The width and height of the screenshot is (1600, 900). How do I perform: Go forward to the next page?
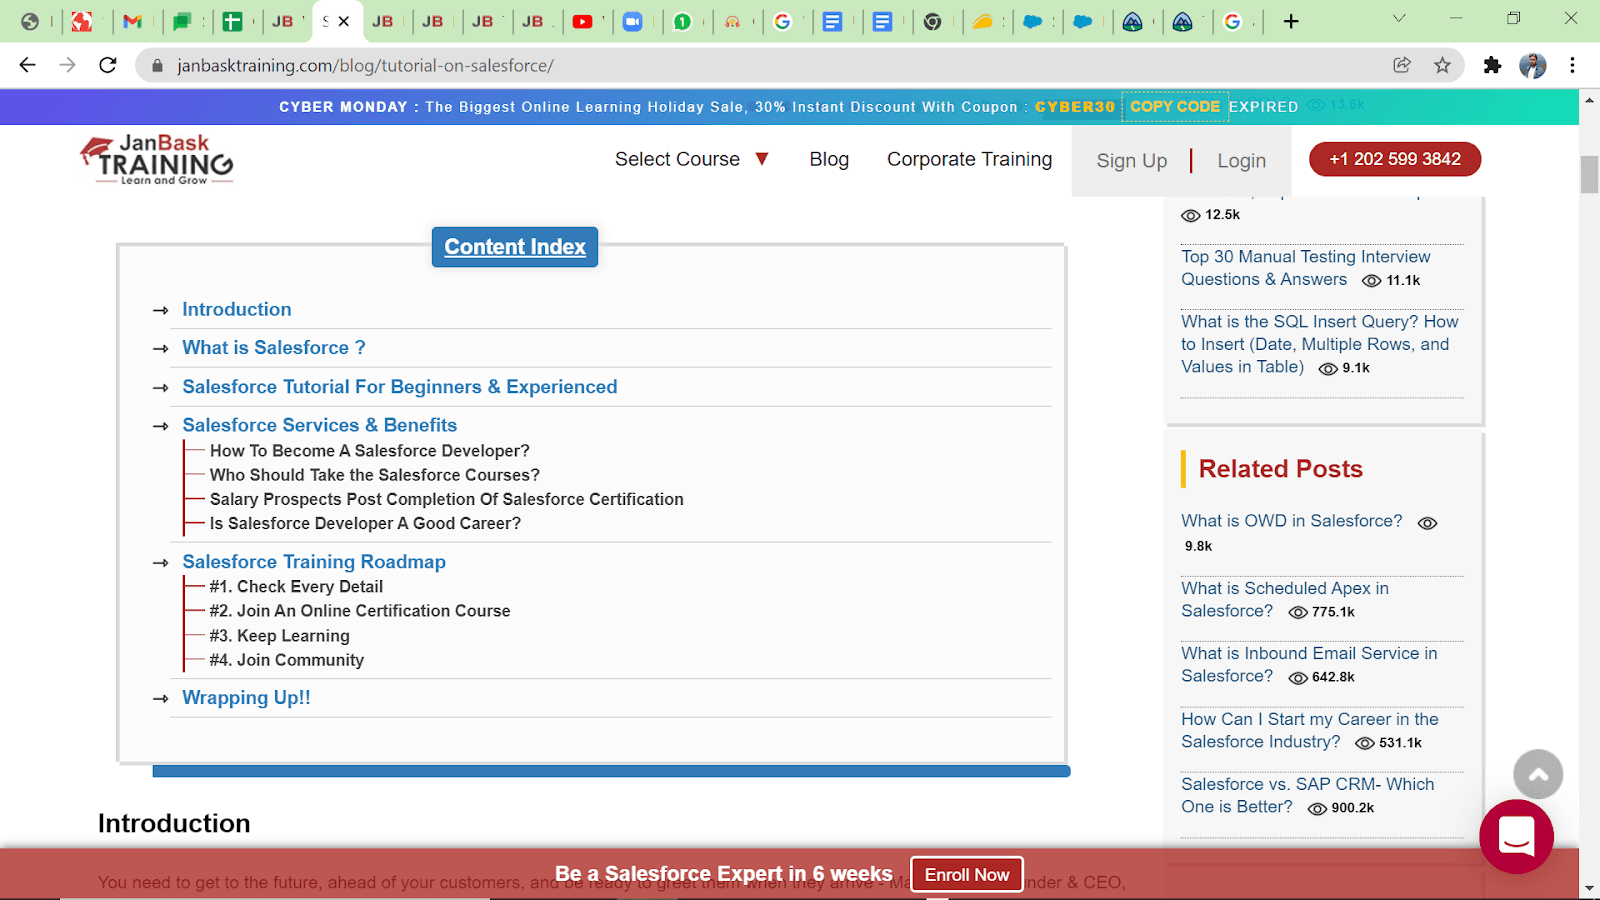click(x=67, y=65)
